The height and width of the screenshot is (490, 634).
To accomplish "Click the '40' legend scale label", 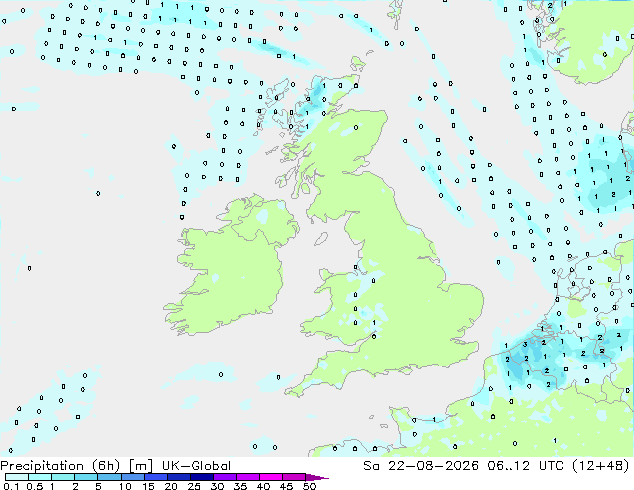I will [263, 486].
